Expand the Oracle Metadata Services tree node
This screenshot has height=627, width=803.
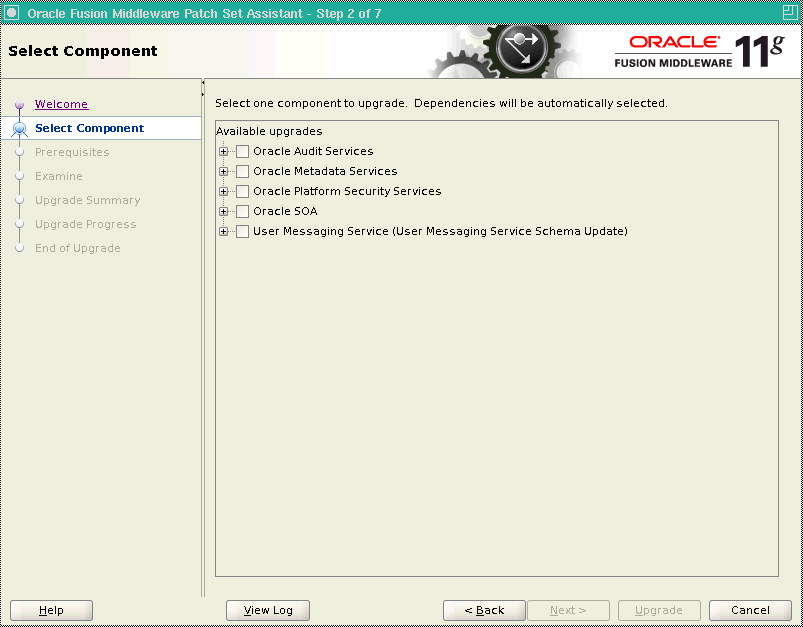(x=223, y=172)
